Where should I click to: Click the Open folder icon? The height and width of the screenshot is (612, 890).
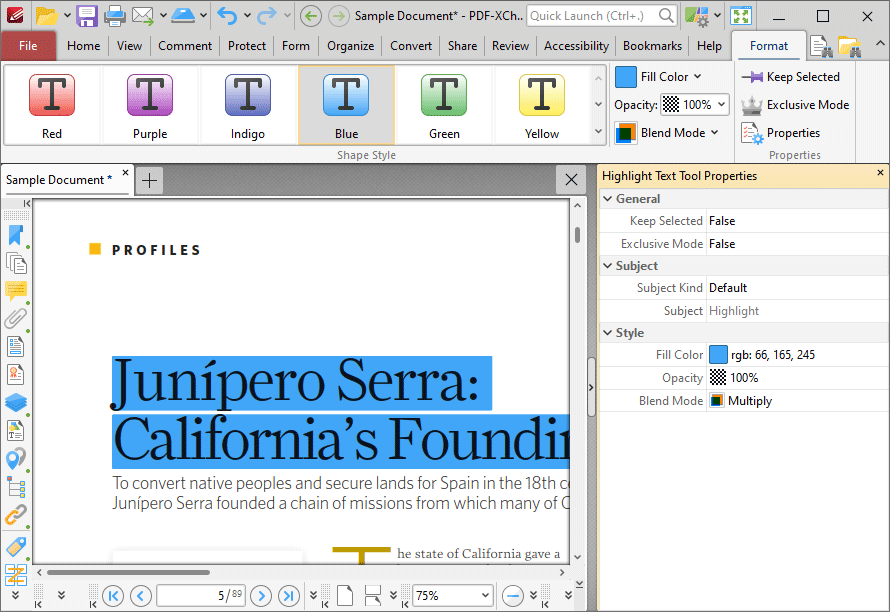click(47, 16)
